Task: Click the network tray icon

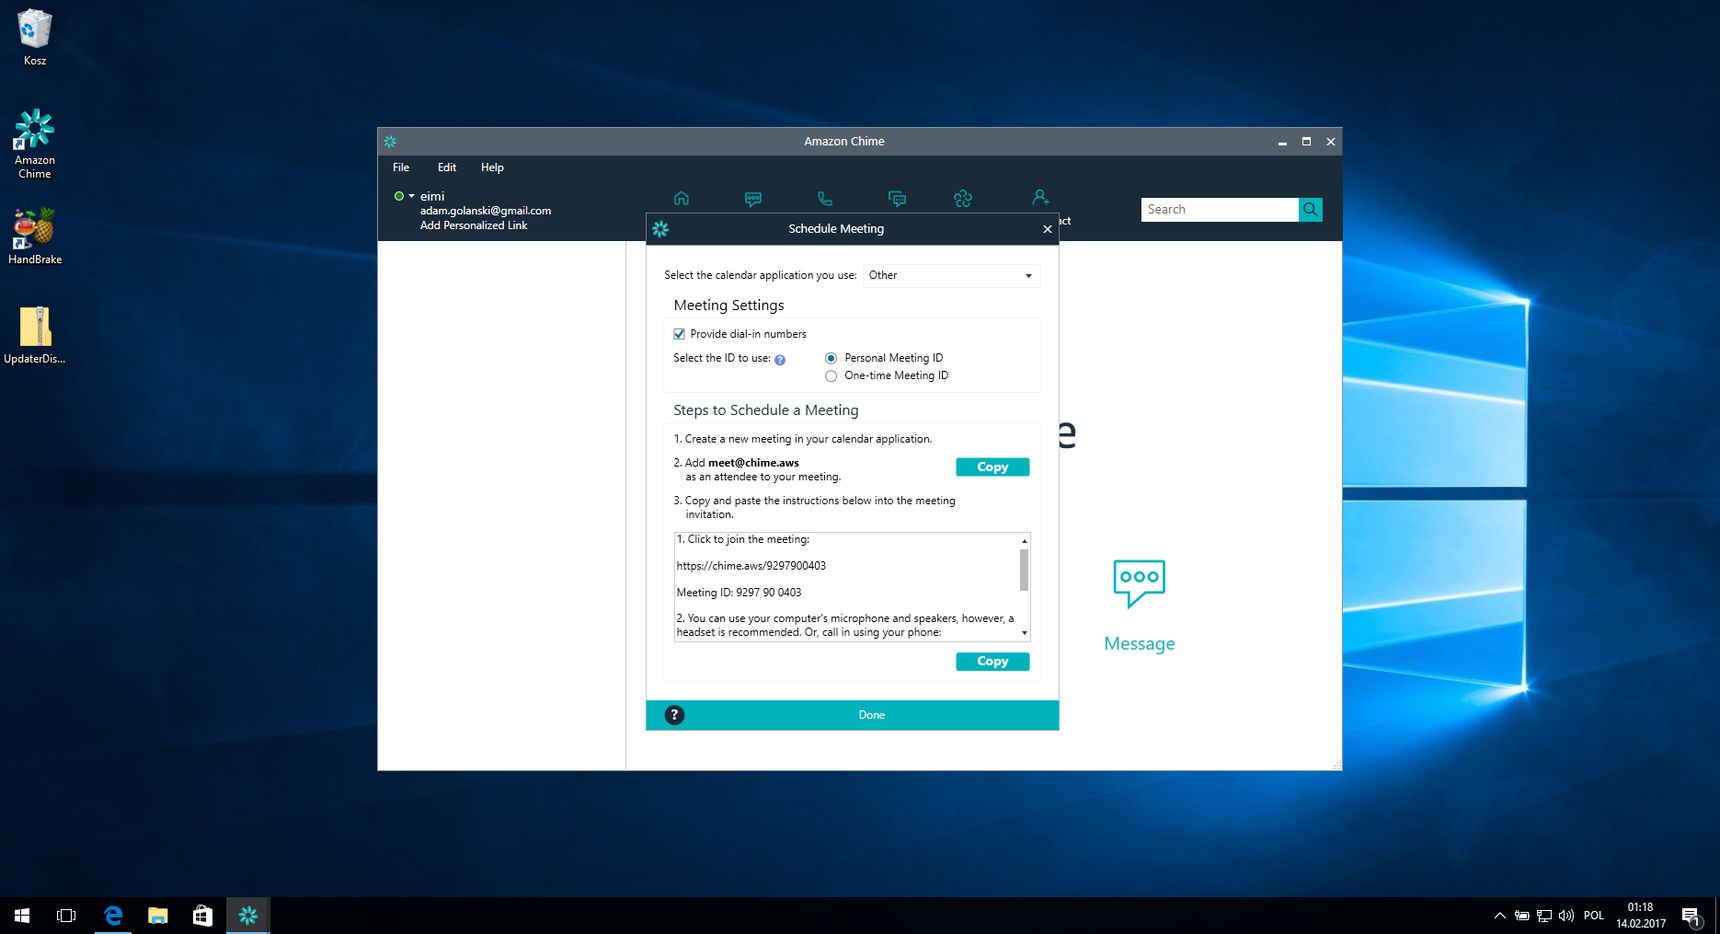Action: pyautogui.click(x=1544, y=915)
